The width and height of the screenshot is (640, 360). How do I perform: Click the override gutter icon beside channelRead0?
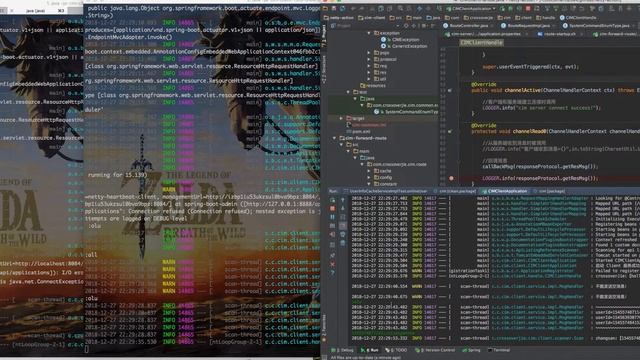[449, 131]
